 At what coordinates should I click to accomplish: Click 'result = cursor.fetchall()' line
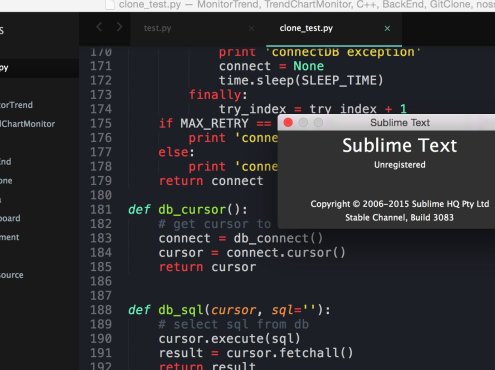256,353
